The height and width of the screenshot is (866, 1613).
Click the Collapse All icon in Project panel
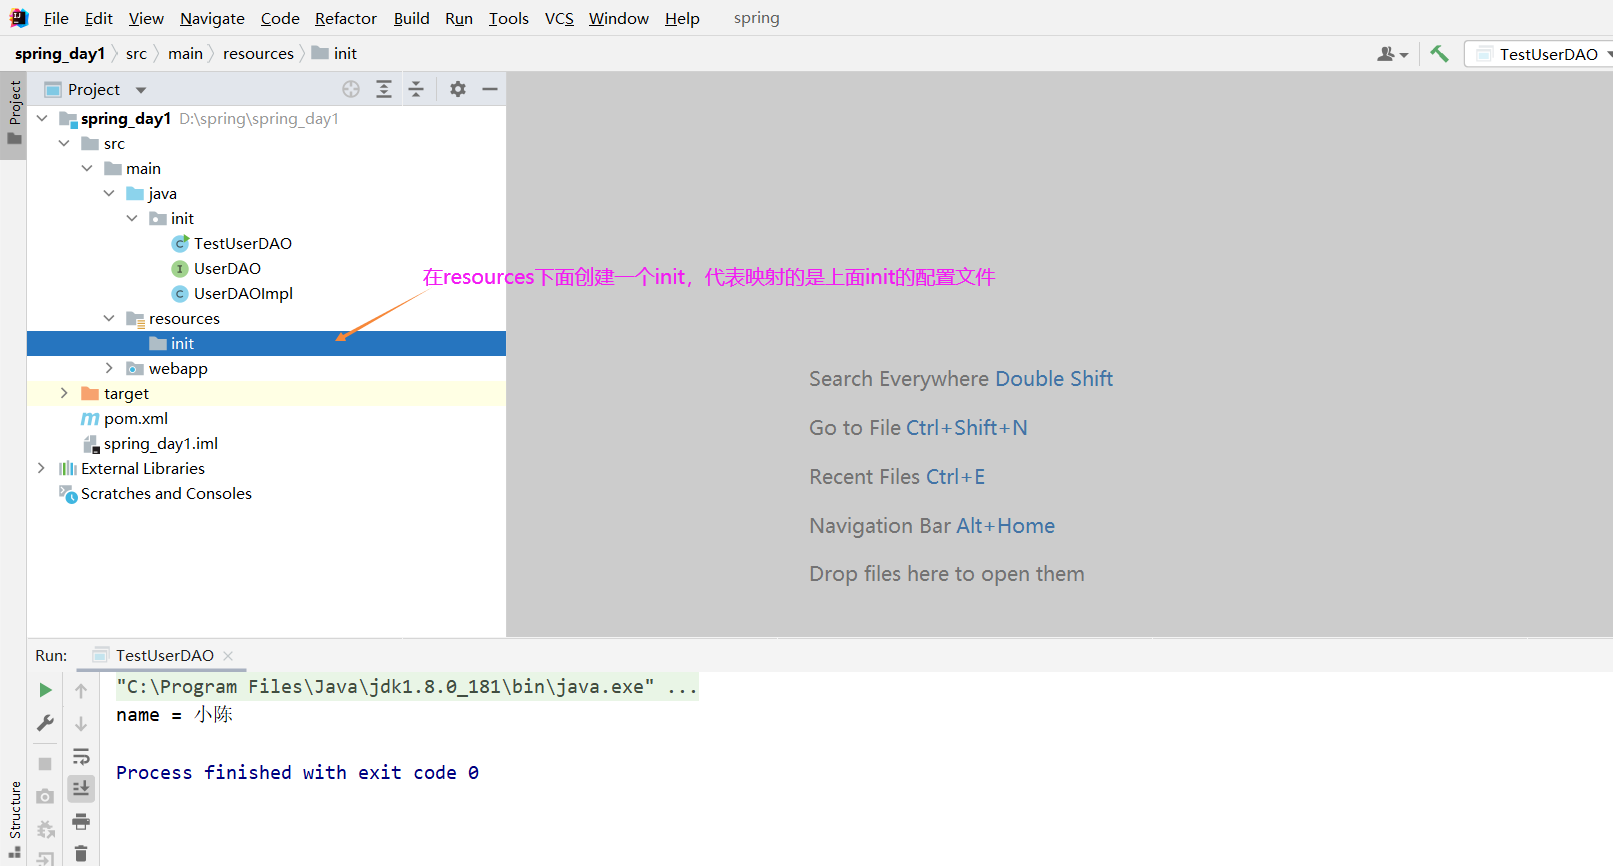click(x=416, y=89)
